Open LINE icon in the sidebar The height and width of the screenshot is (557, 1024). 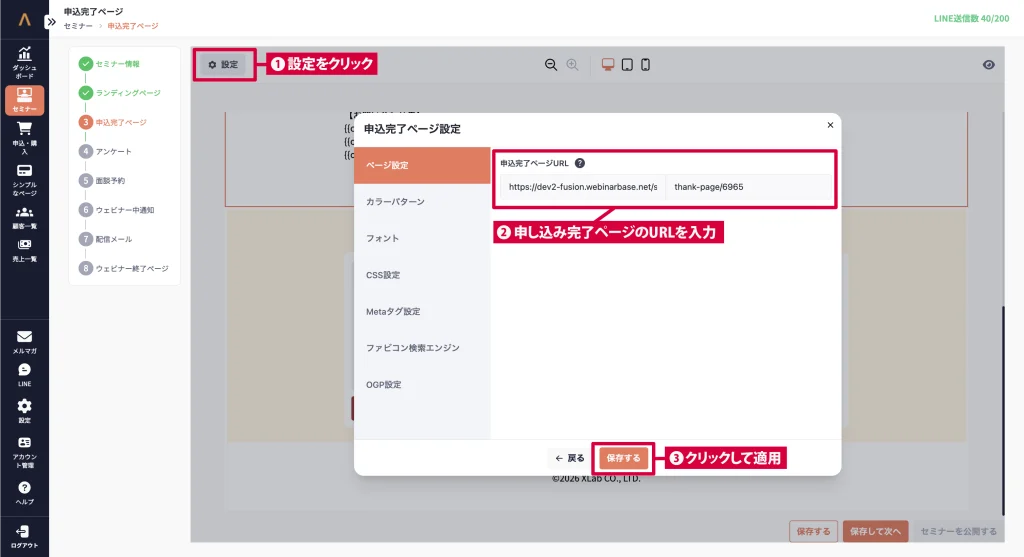[x=24, y=374]
